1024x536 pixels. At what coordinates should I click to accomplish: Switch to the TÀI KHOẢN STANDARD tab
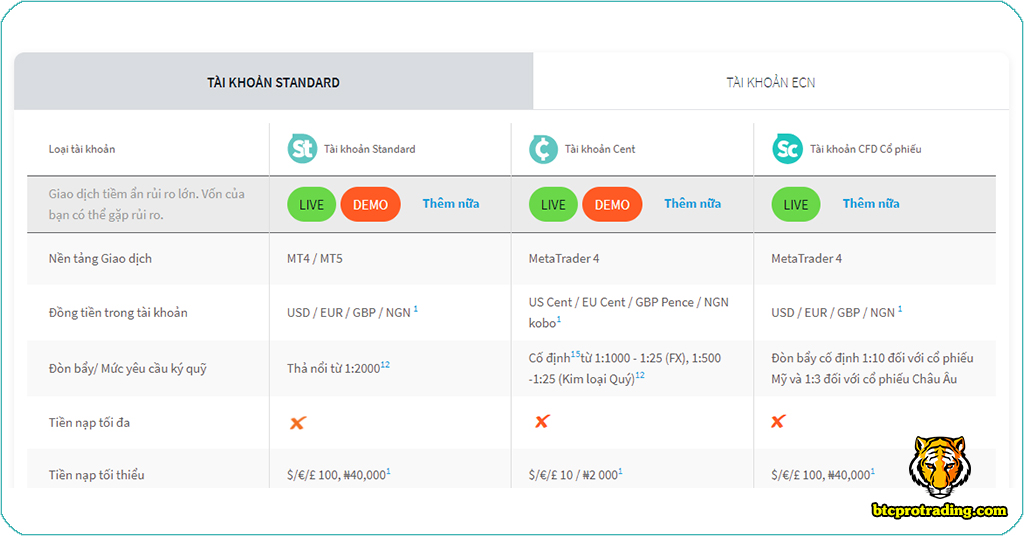coord(274,82)
